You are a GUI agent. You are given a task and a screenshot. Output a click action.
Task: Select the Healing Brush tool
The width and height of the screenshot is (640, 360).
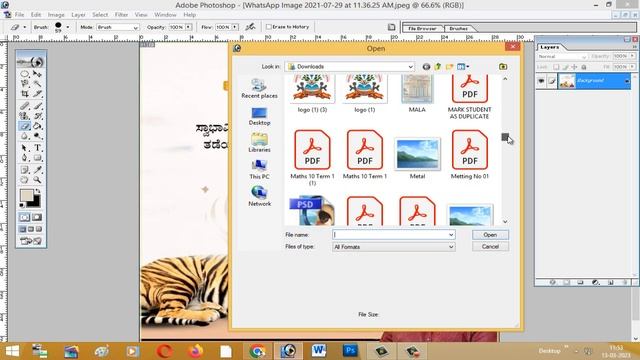click(x=24, y=106)
